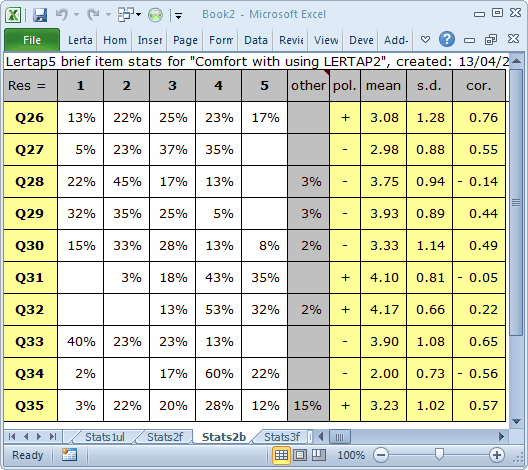Undo the last action
This screenshot has height=470, width=528.
[62, 14]
